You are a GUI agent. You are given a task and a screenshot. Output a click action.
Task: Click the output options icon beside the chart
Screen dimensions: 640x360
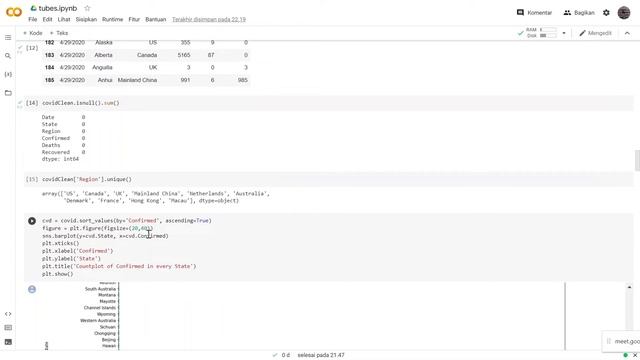click(32, 289)
